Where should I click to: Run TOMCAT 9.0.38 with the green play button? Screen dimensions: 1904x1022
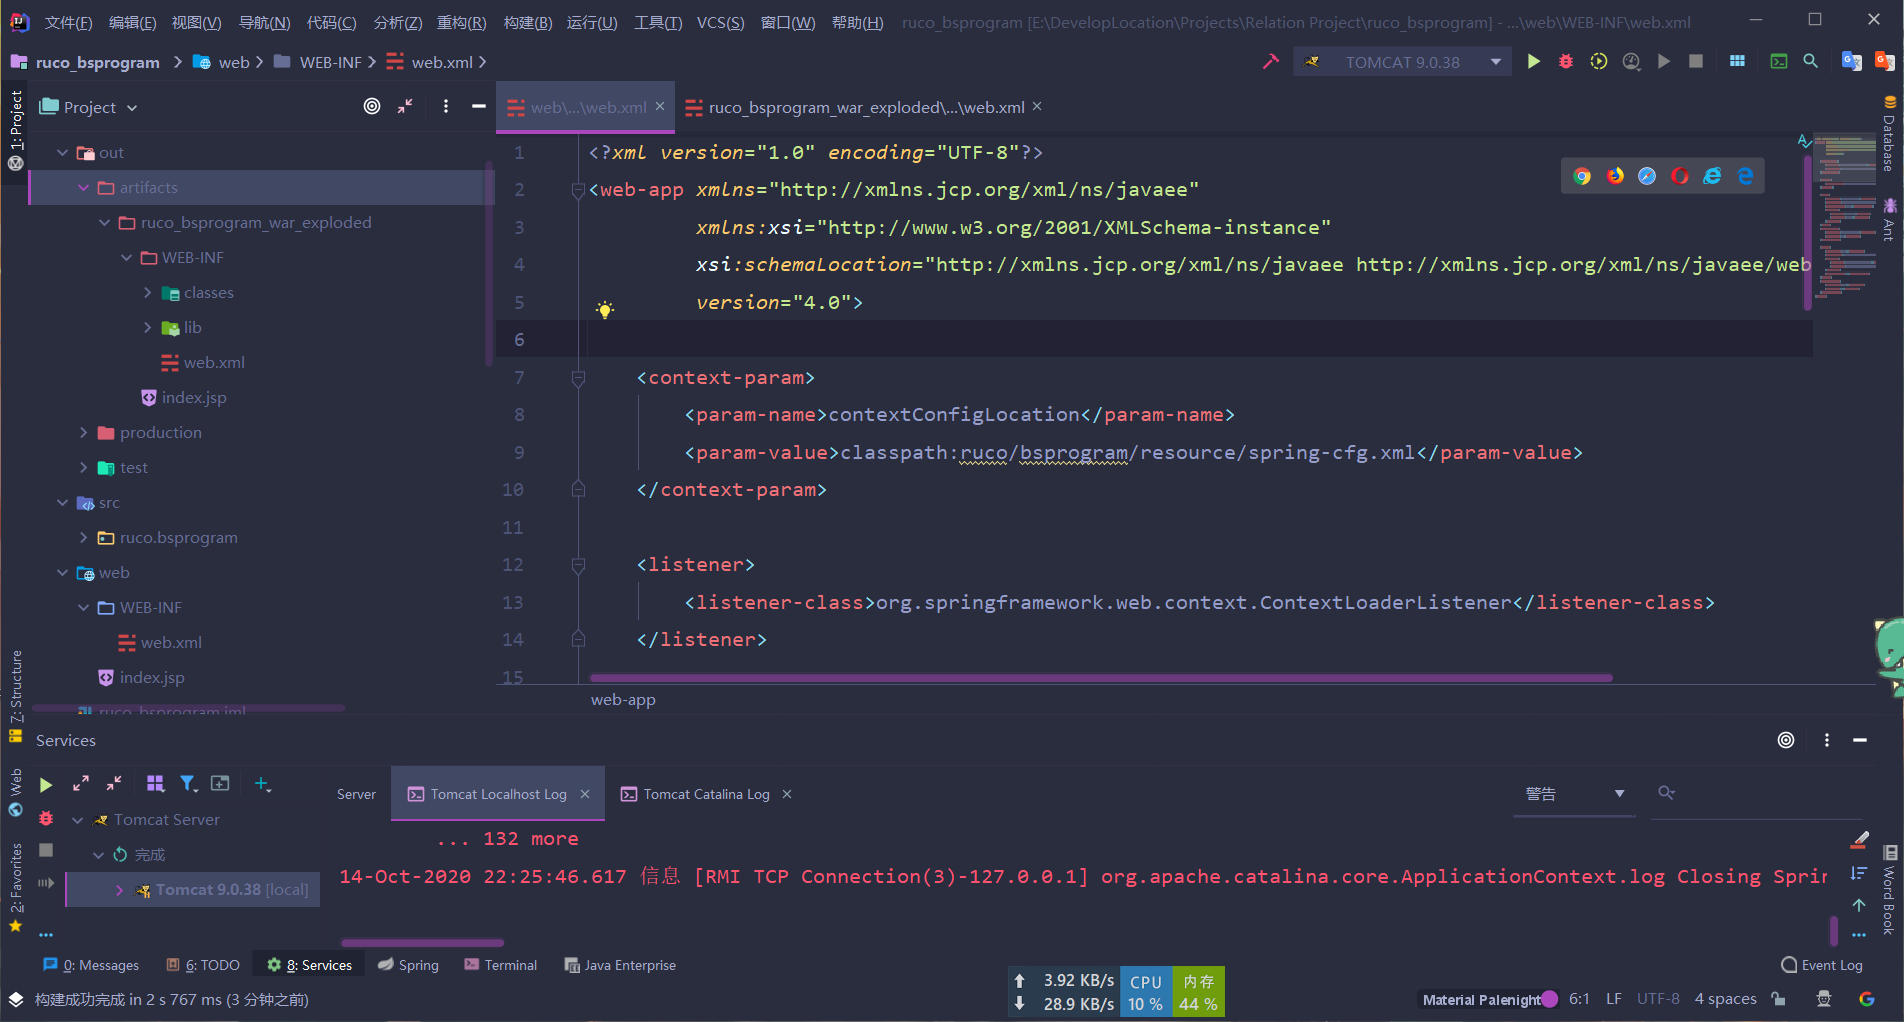click(x=1533, y=62)
